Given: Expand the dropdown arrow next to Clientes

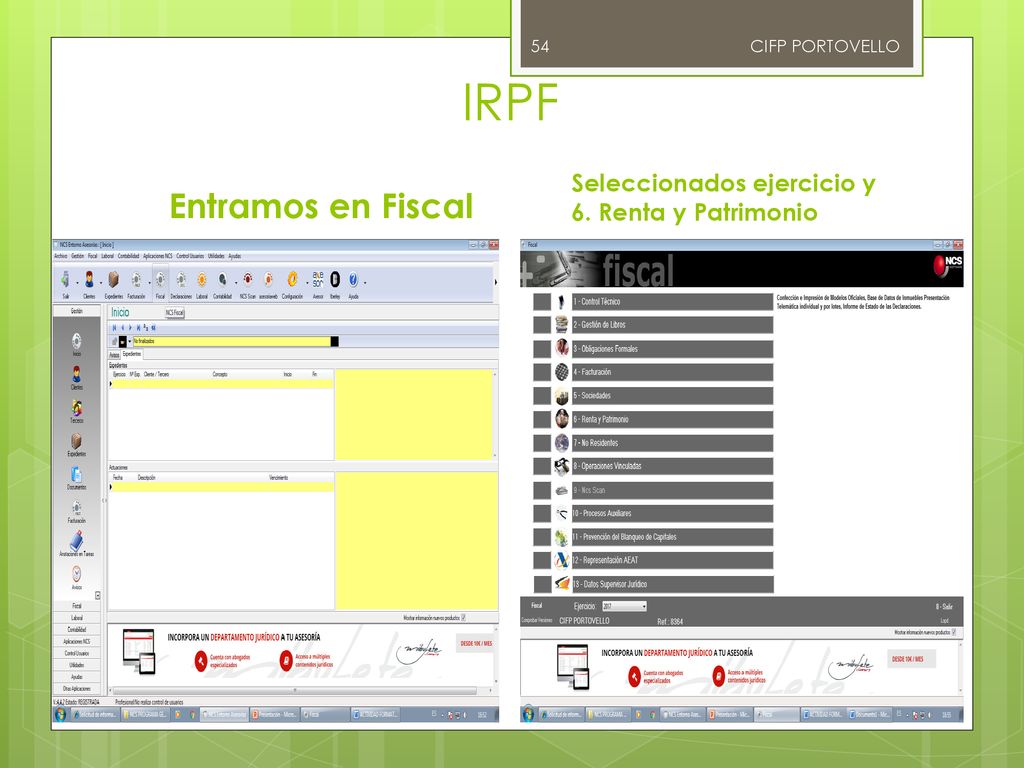Looking at the screenshot, I should point(101,283).
